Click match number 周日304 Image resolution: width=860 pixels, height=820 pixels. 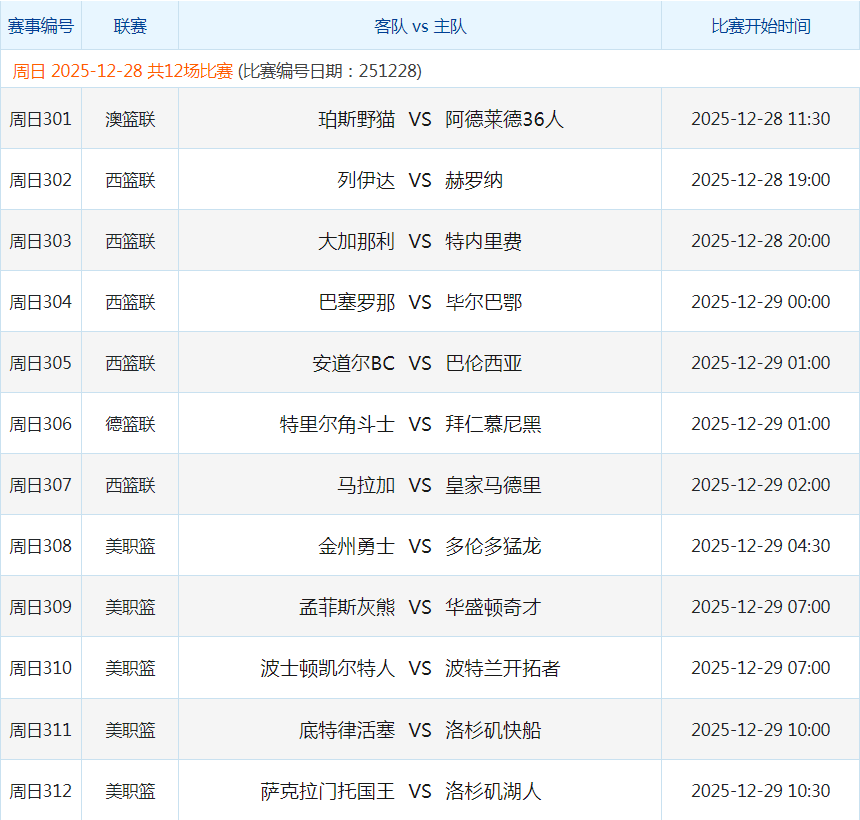coord(41,302)
